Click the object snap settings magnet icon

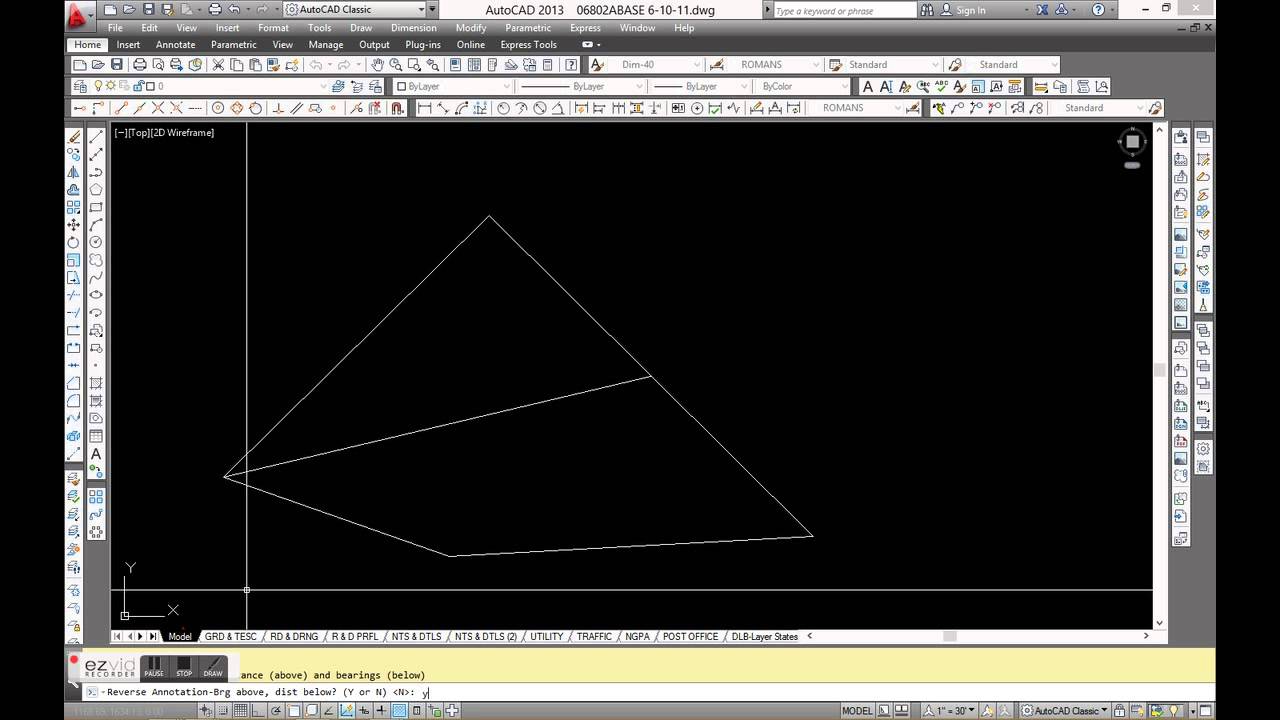(397, 108)
